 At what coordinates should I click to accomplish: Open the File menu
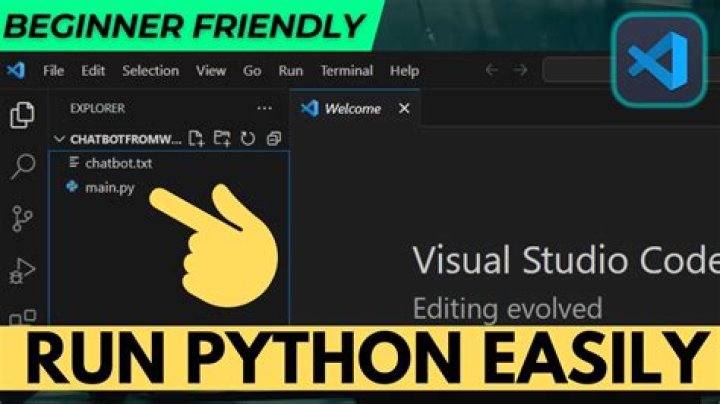click(53, 71)
